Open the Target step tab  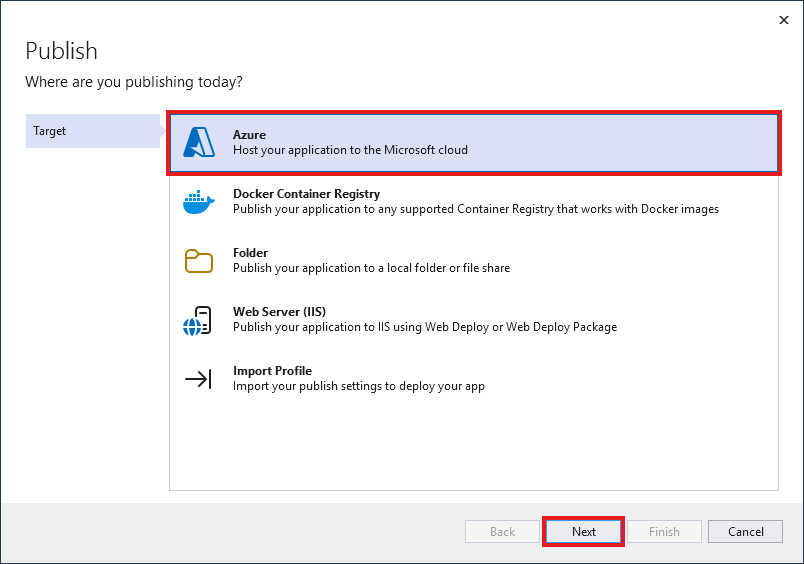coord(93,131)
